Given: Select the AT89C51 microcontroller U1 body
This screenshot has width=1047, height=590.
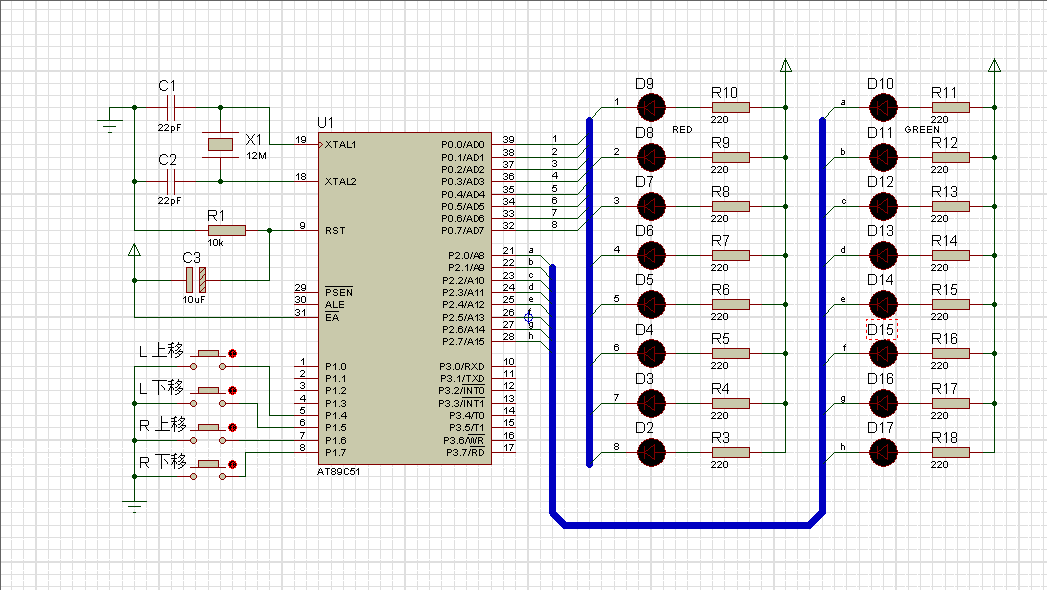Looking at the screenshot, I should 405,298.
